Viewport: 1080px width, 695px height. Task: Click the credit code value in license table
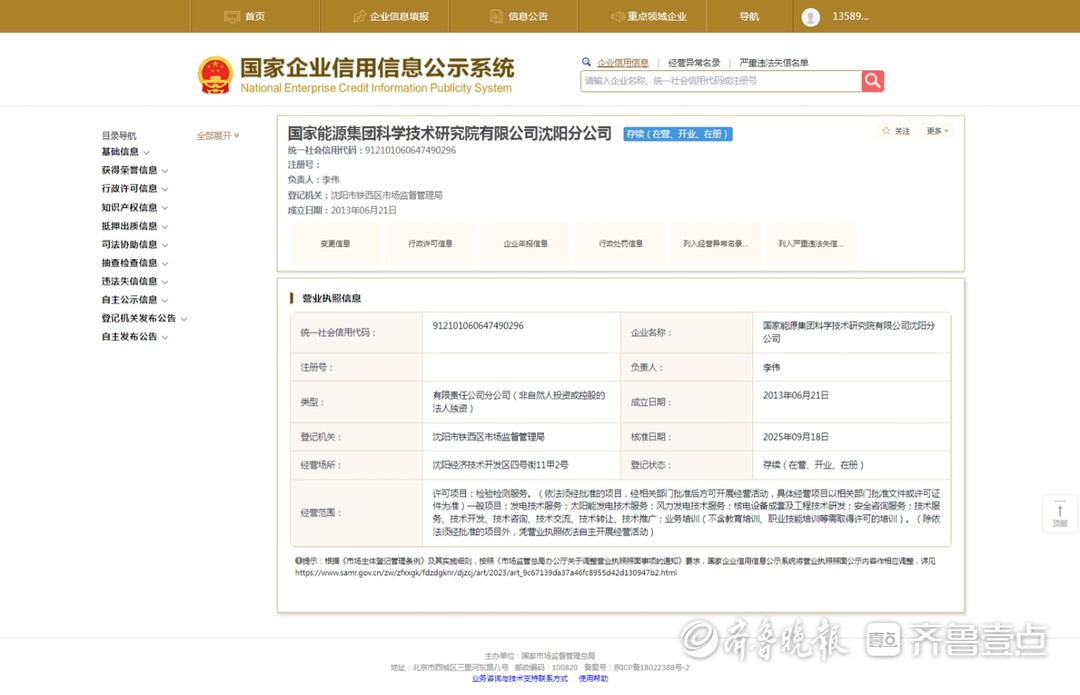[478, 326]
